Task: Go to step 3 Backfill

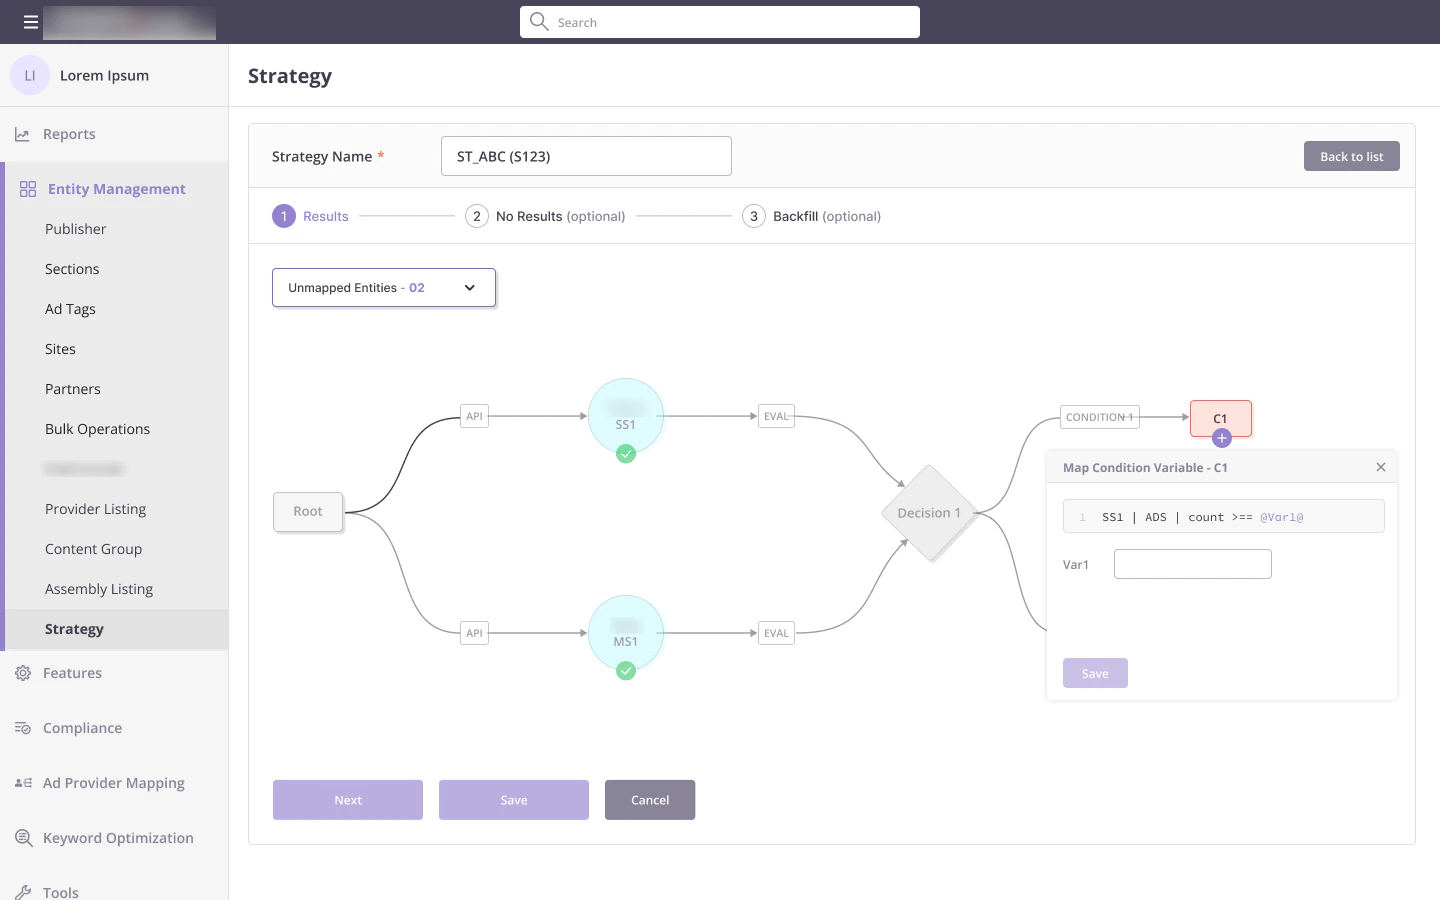Action: (811, 216)
